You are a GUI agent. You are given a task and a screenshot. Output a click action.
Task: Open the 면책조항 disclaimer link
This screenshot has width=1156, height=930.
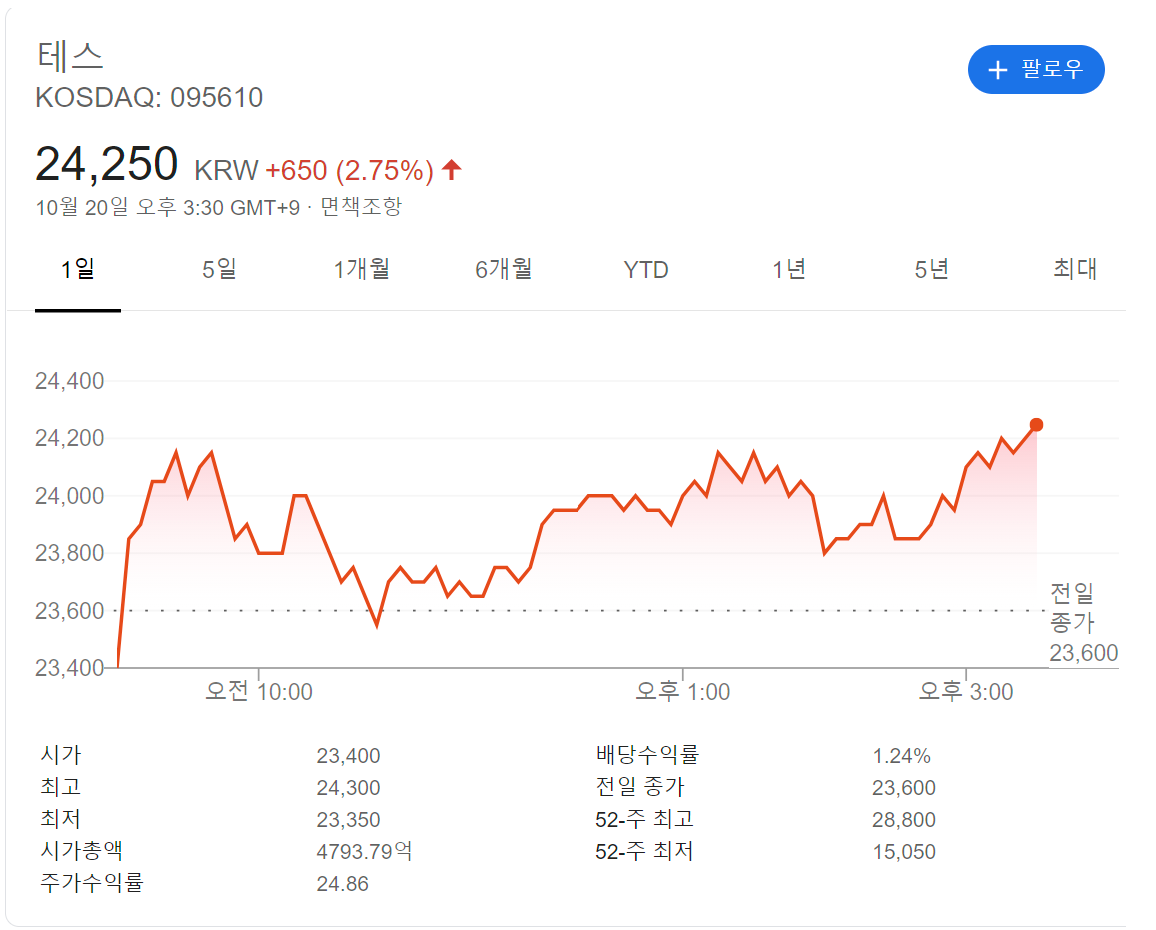(x=361, y=207)
